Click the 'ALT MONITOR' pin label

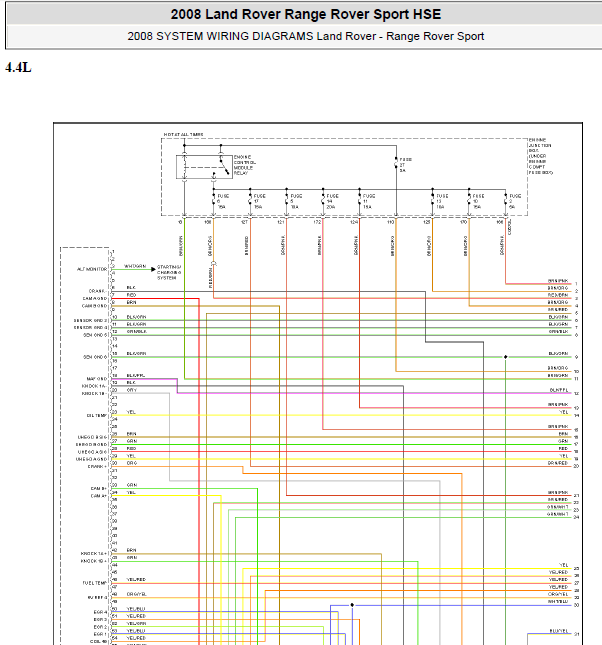(92, 269)
